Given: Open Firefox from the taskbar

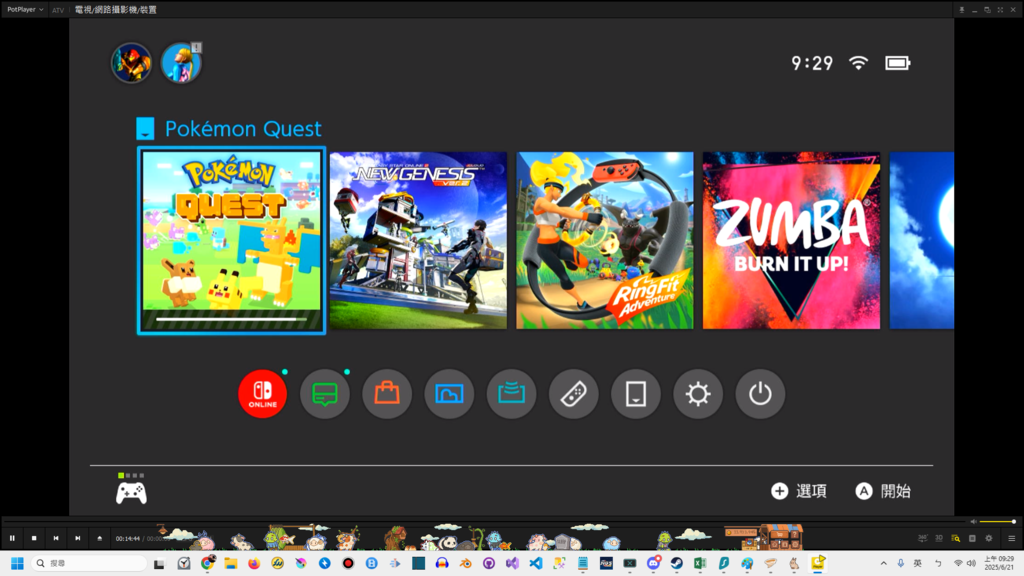Looking at the screenshot, I should 254,563.
